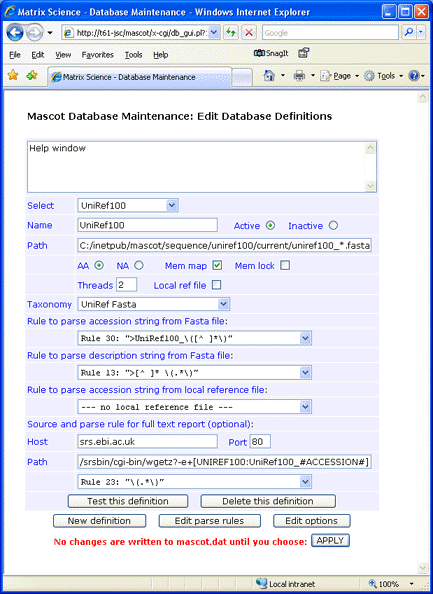This screenshot has width=433, height=594.
Task: Click the fasta file Path field
Action: point(225,245)
